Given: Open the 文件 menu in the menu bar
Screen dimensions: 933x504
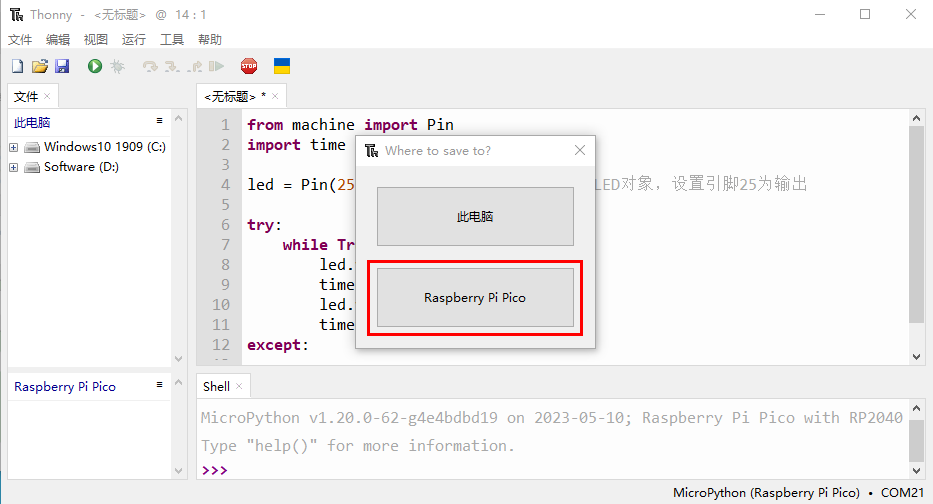Looking at the screenshot, I should (20, 39).
